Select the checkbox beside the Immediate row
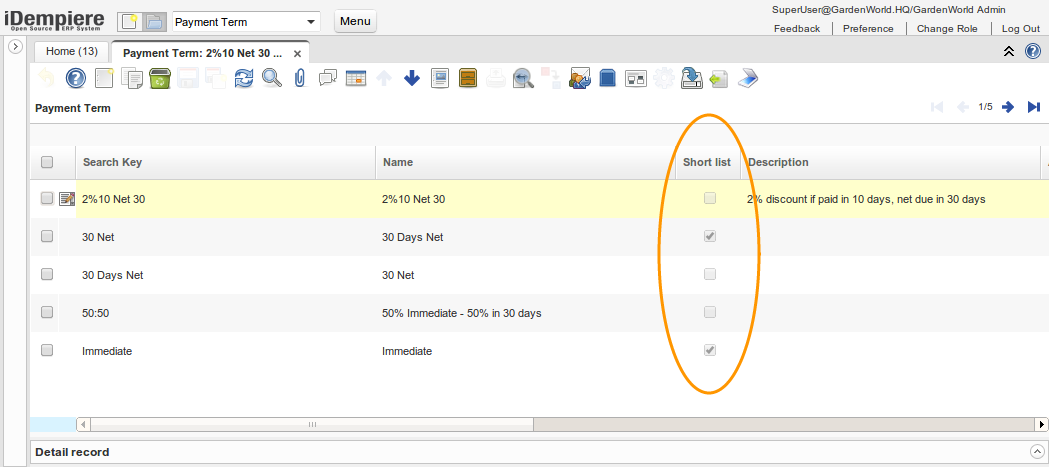This screenshot has height=467, width=1049. (47, 351)
